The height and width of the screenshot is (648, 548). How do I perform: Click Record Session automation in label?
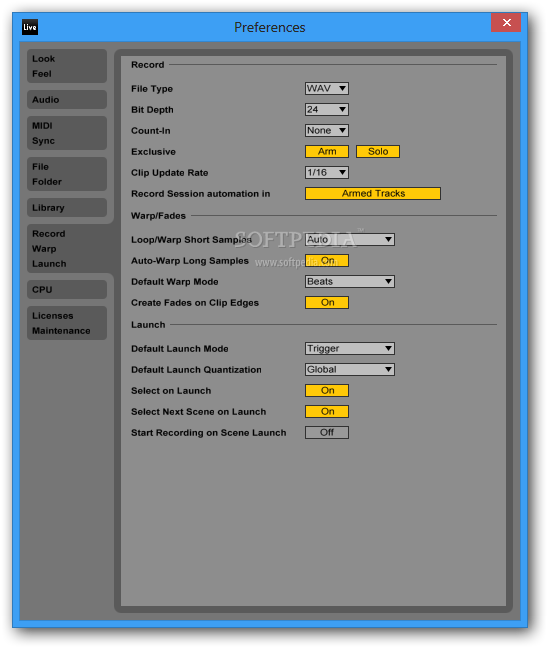[x=200, y=194]
